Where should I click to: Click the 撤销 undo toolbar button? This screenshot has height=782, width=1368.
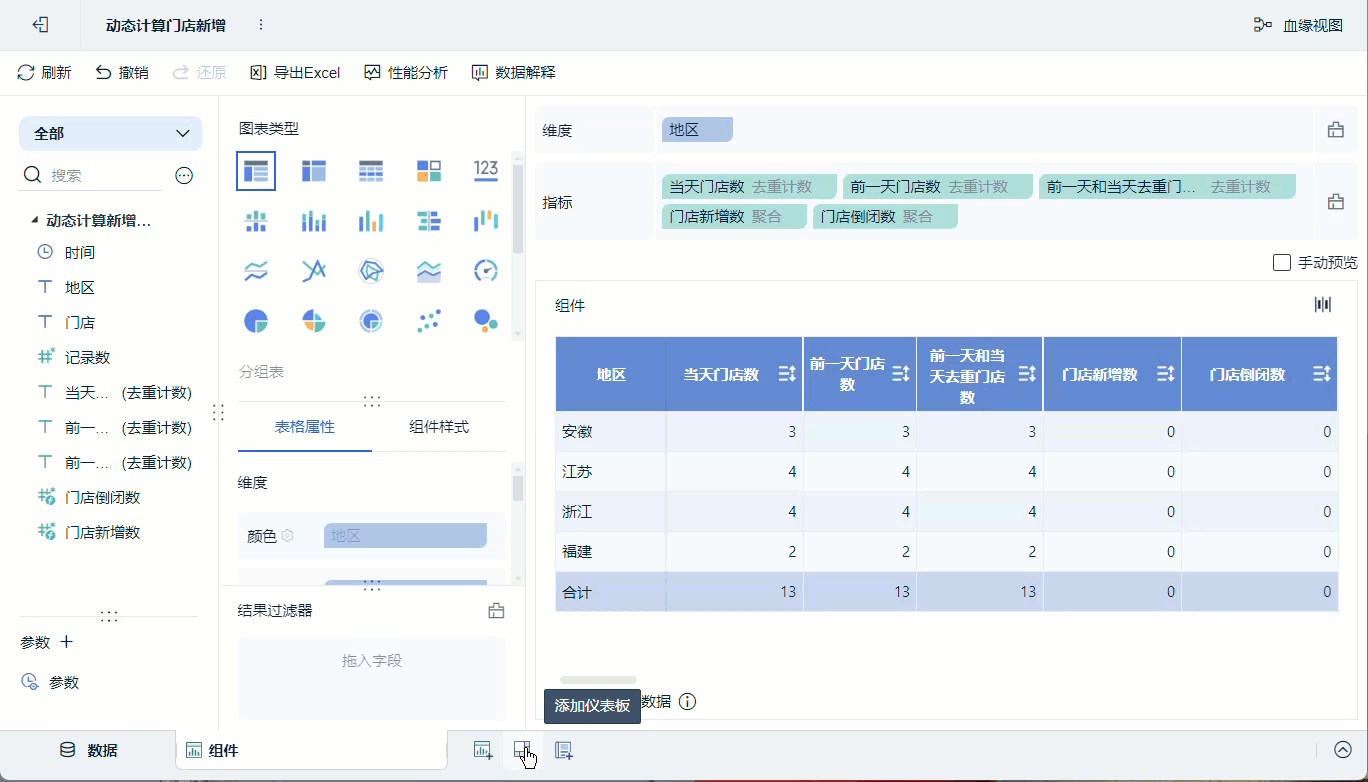click(122, 72)
